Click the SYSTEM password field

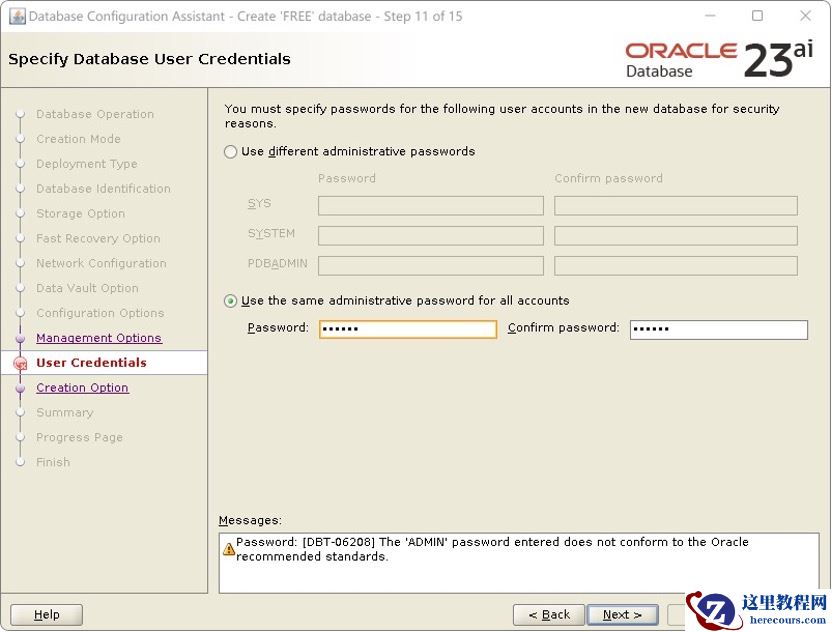431,236
